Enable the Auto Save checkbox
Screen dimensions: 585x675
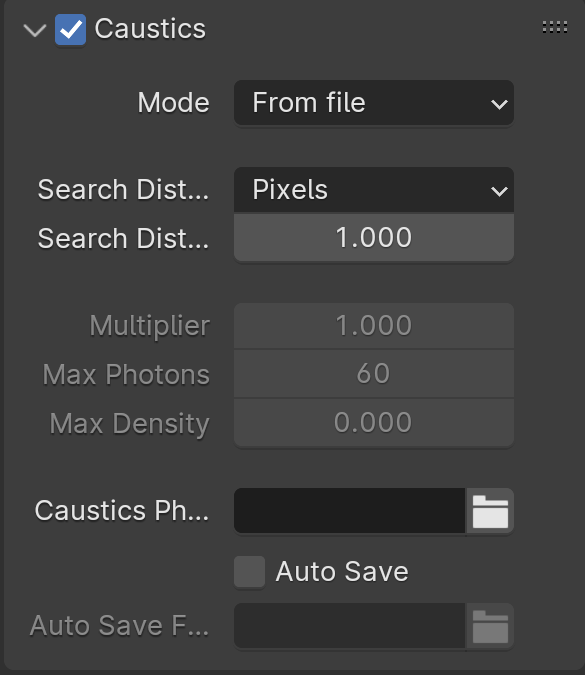[249, 572]
